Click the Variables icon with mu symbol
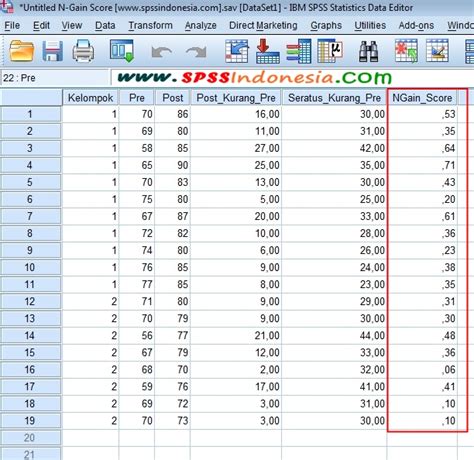The image size is (474, 460). point(330,51)
